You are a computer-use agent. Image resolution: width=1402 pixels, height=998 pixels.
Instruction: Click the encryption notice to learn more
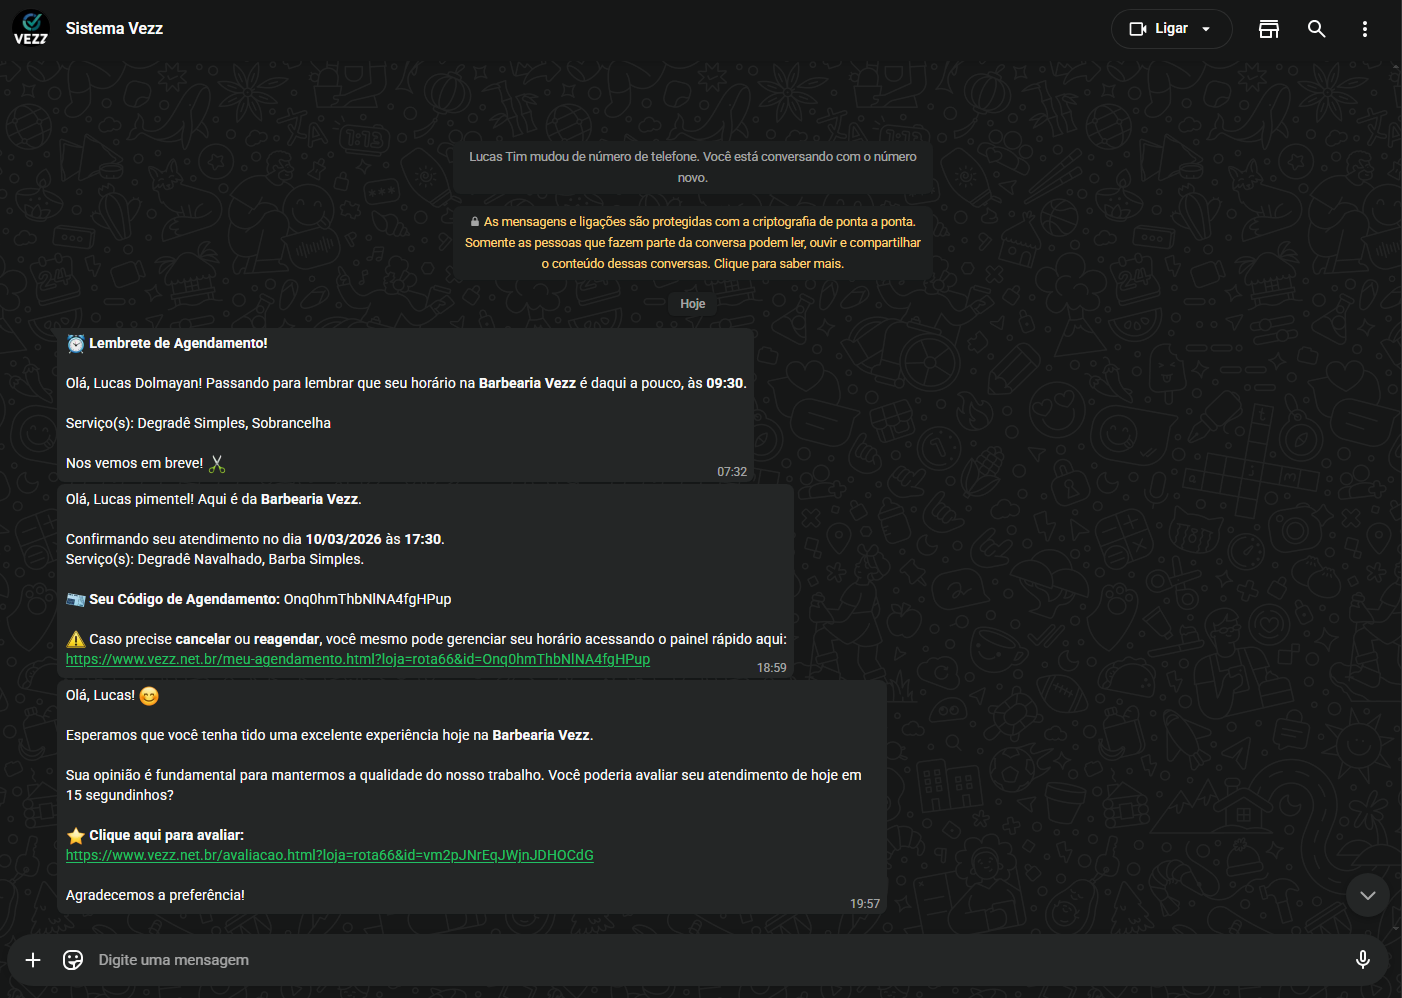pos(692,243)
